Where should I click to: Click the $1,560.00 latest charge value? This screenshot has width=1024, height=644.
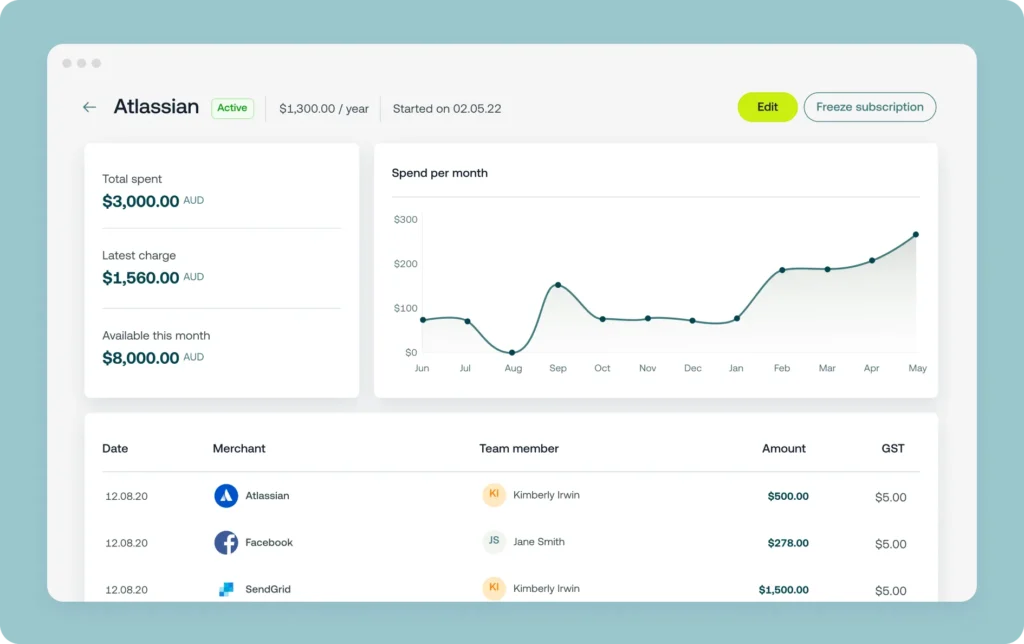140,278
